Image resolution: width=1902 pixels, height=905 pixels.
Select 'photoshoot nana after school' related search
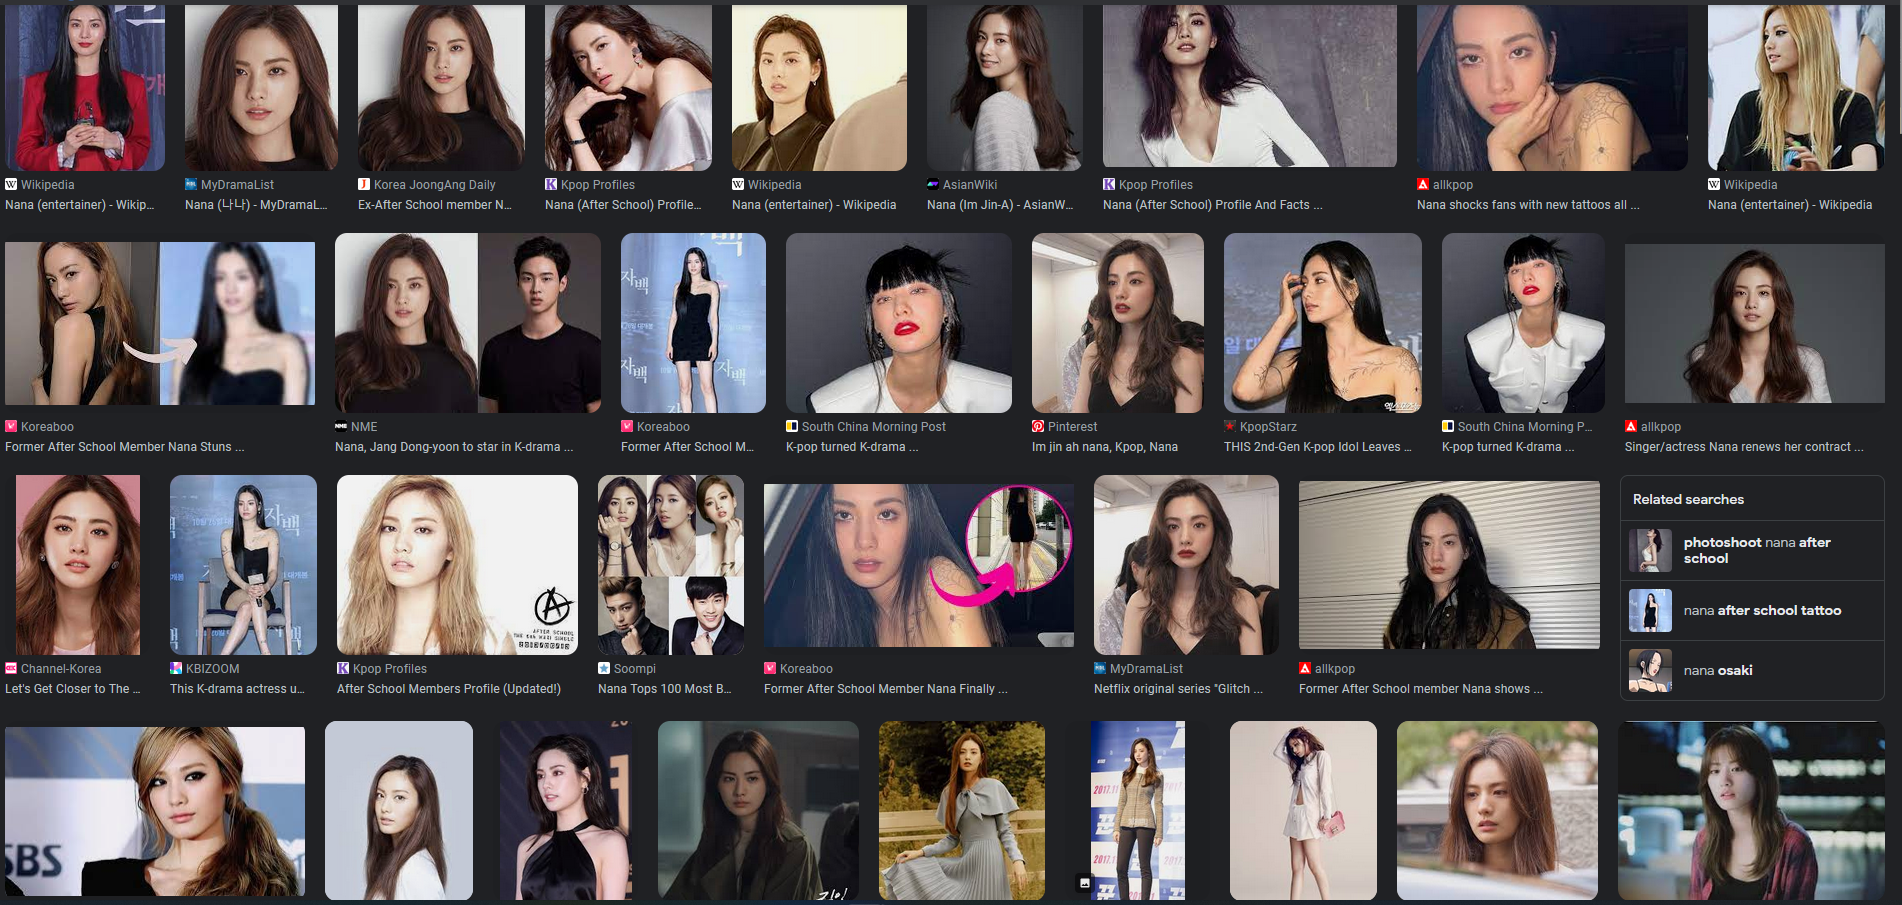tap(1756, 550)
